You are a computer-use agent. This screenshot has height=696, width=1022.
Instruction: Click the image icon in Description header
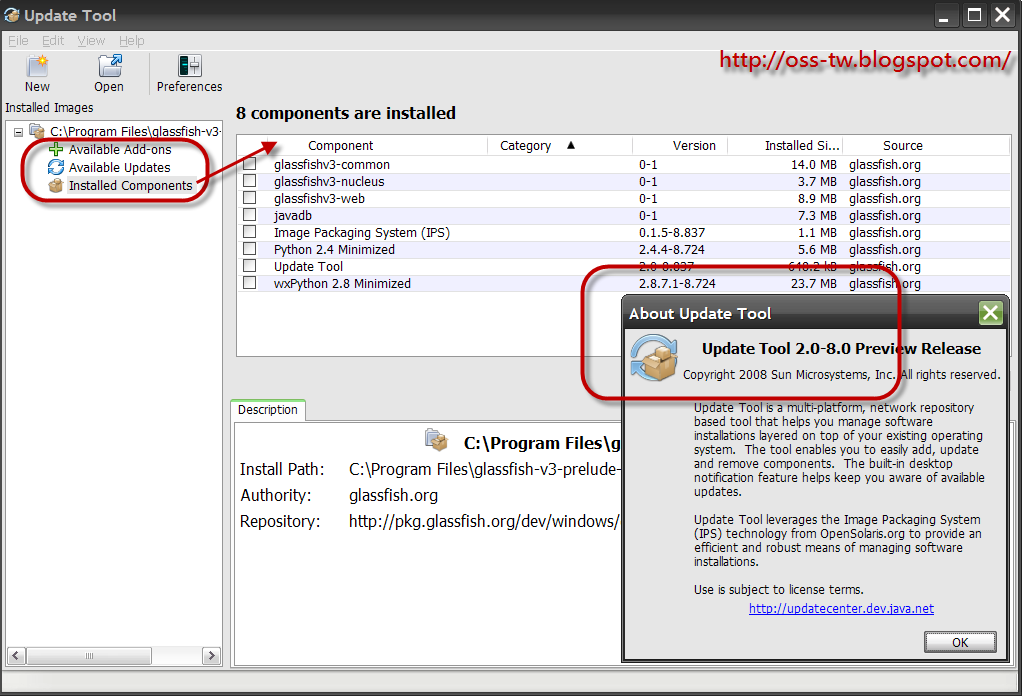click(x=436, y=440)
